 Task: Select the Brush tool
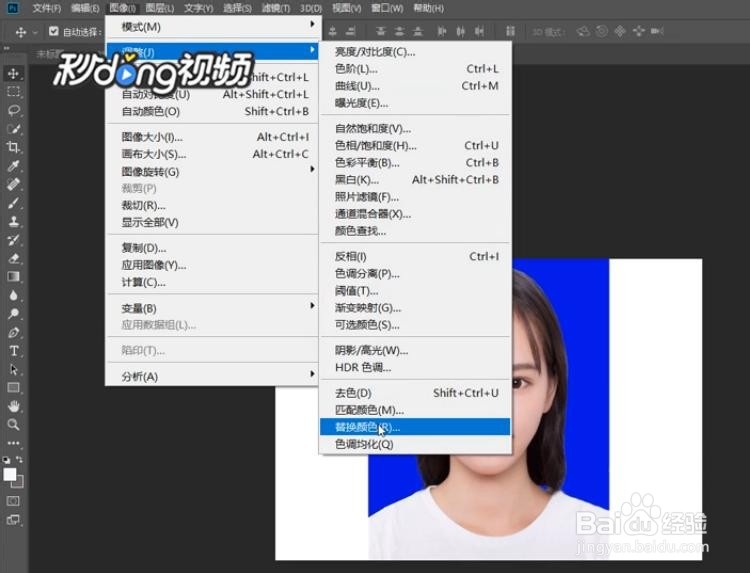[x=13, y=203]
